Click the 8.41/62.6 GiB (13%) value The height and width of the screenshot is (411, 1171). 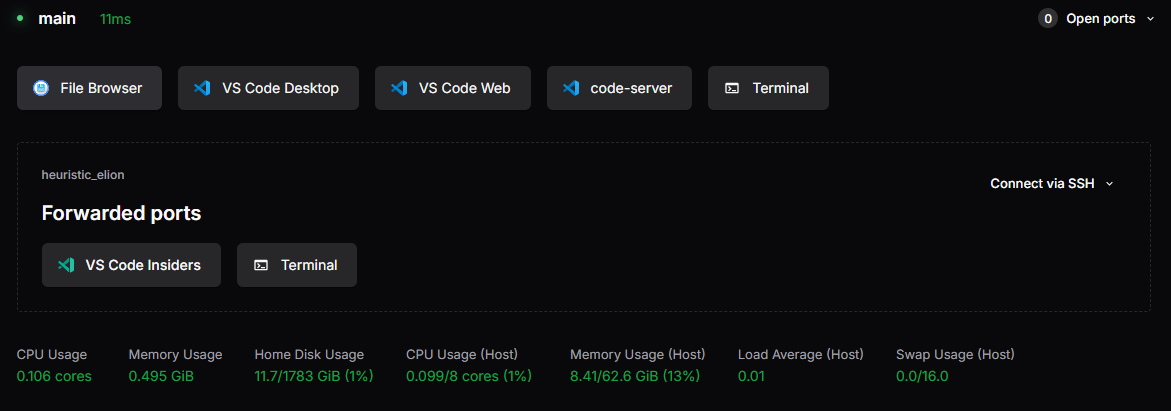click(x=635, y=376)
